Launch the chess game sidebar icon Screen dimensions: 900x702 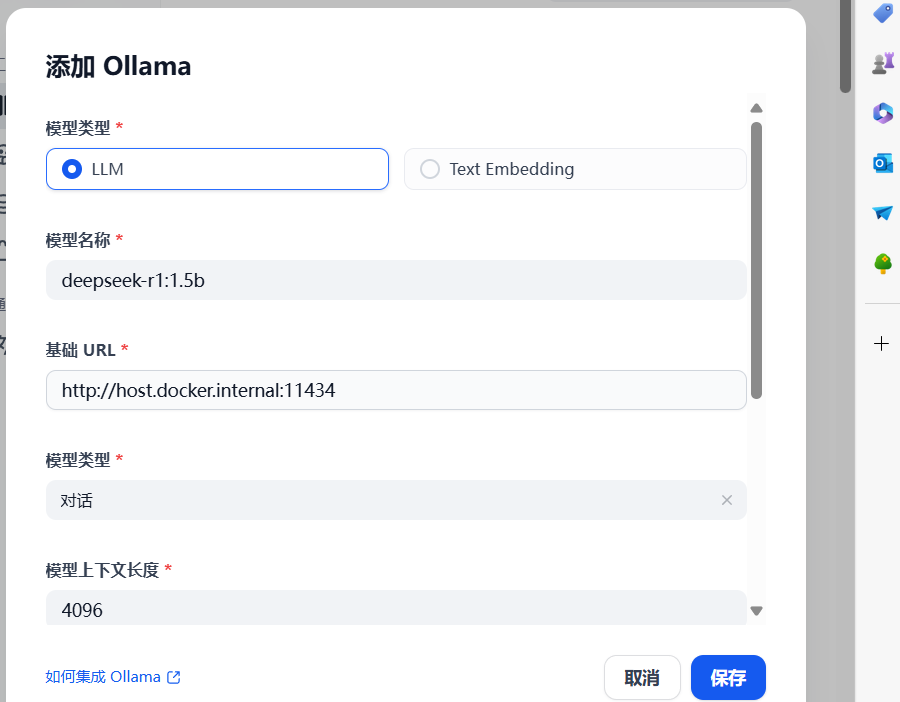coord(881,62)
